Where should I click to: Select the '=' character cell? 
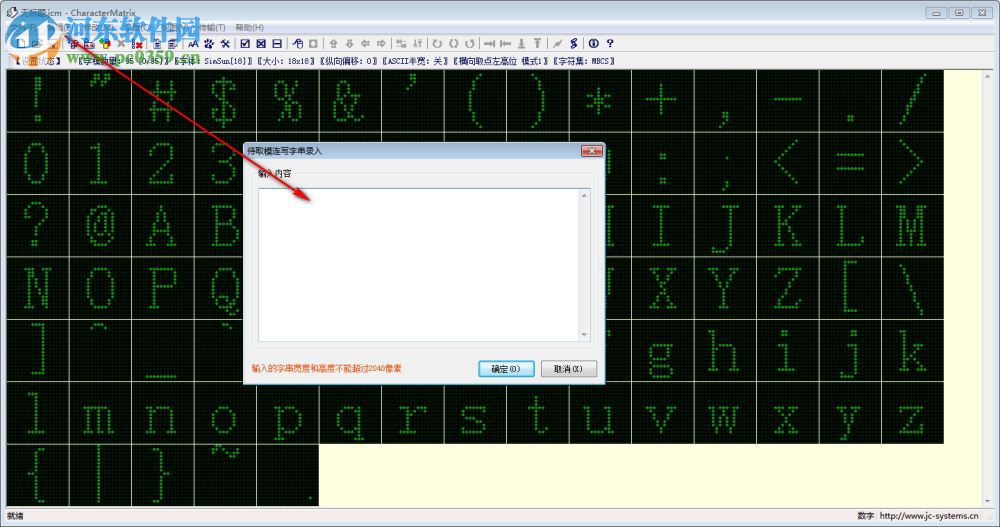(850, 163)
